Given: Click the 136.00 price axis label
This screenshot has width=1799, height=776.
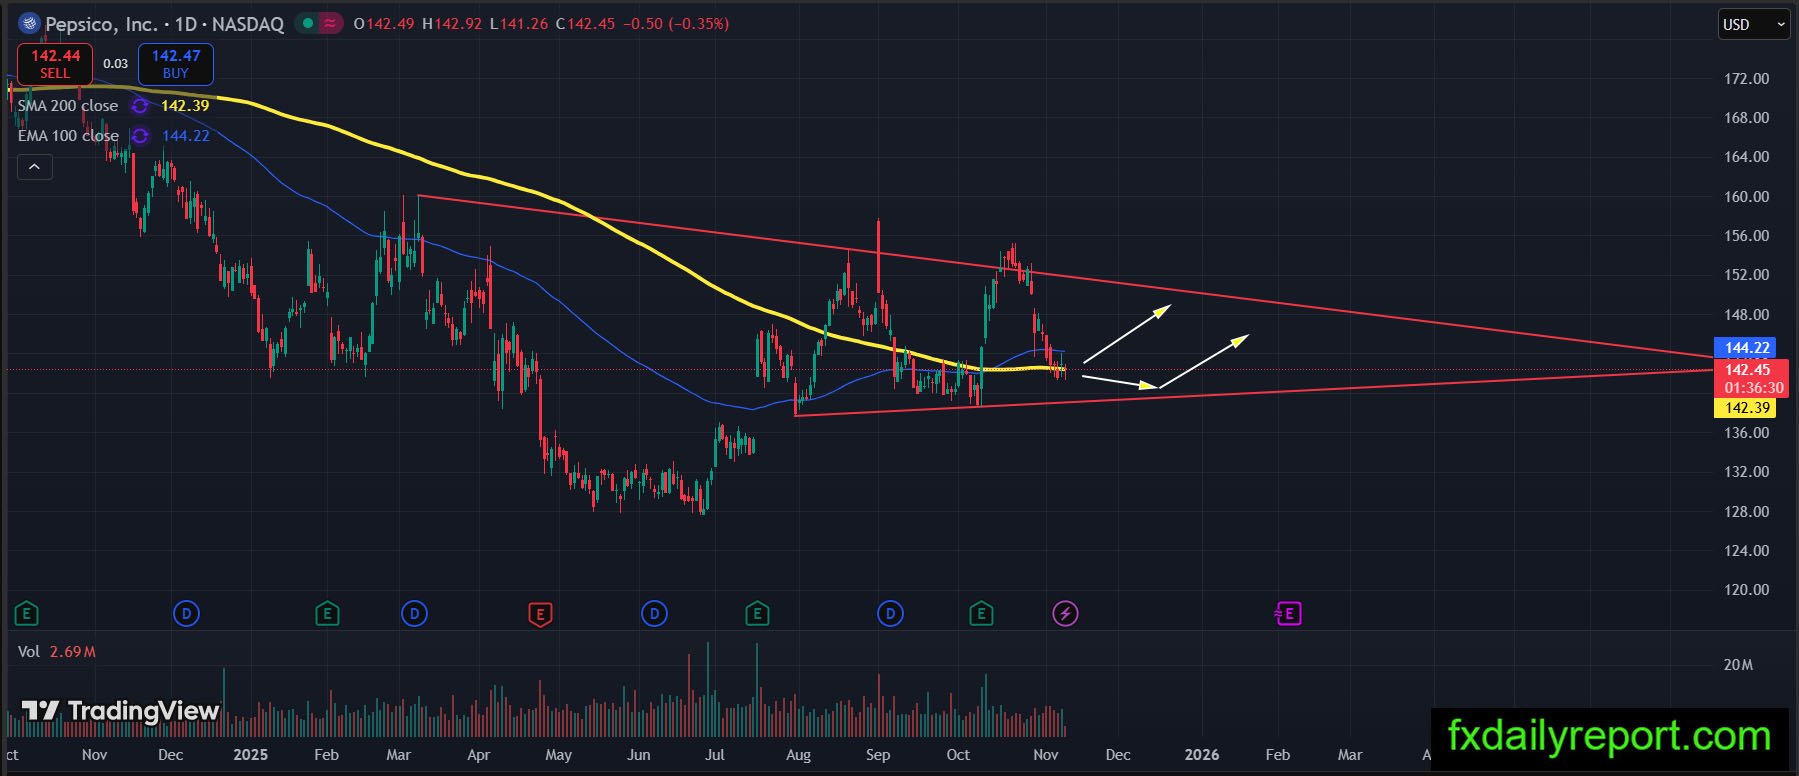Looking at the screenshot, I should point(1747,433).
